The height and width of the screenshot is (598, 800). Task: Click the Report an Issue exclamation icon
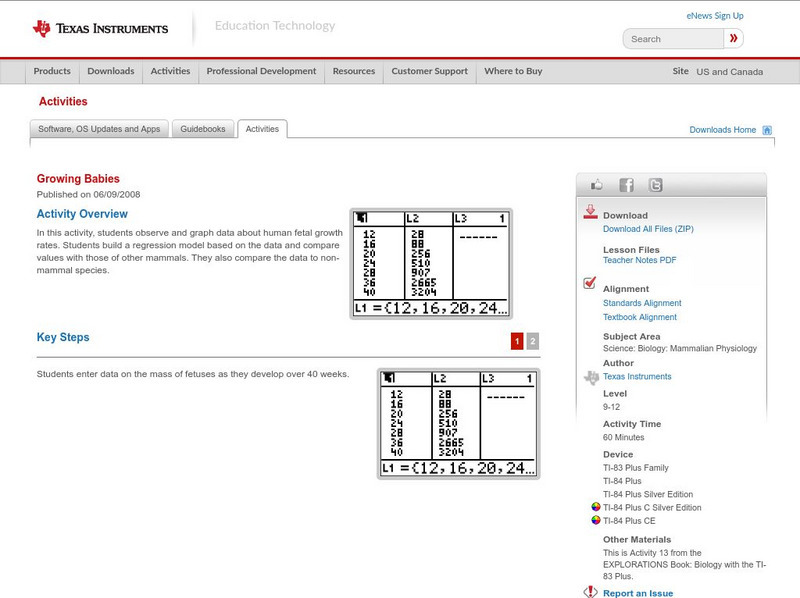coord(590,592)
